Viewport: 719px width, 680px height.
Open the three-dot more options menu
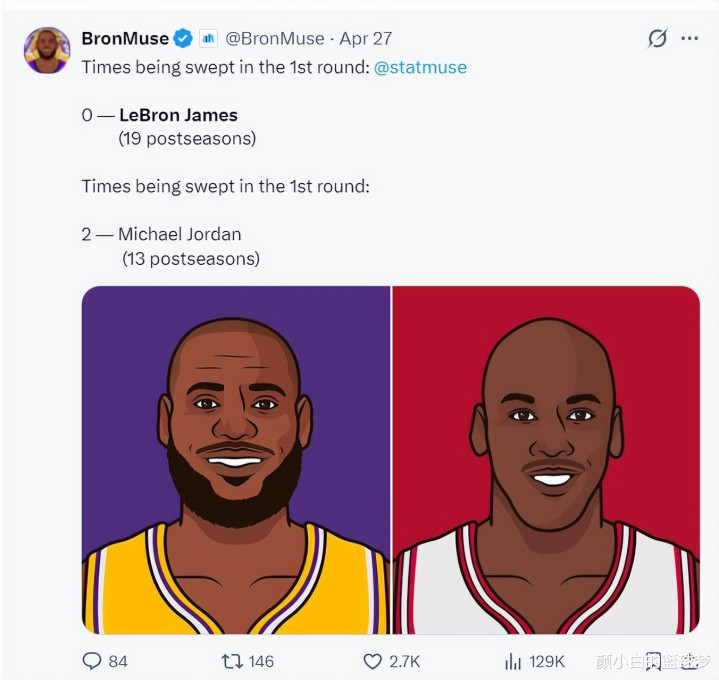689,38
